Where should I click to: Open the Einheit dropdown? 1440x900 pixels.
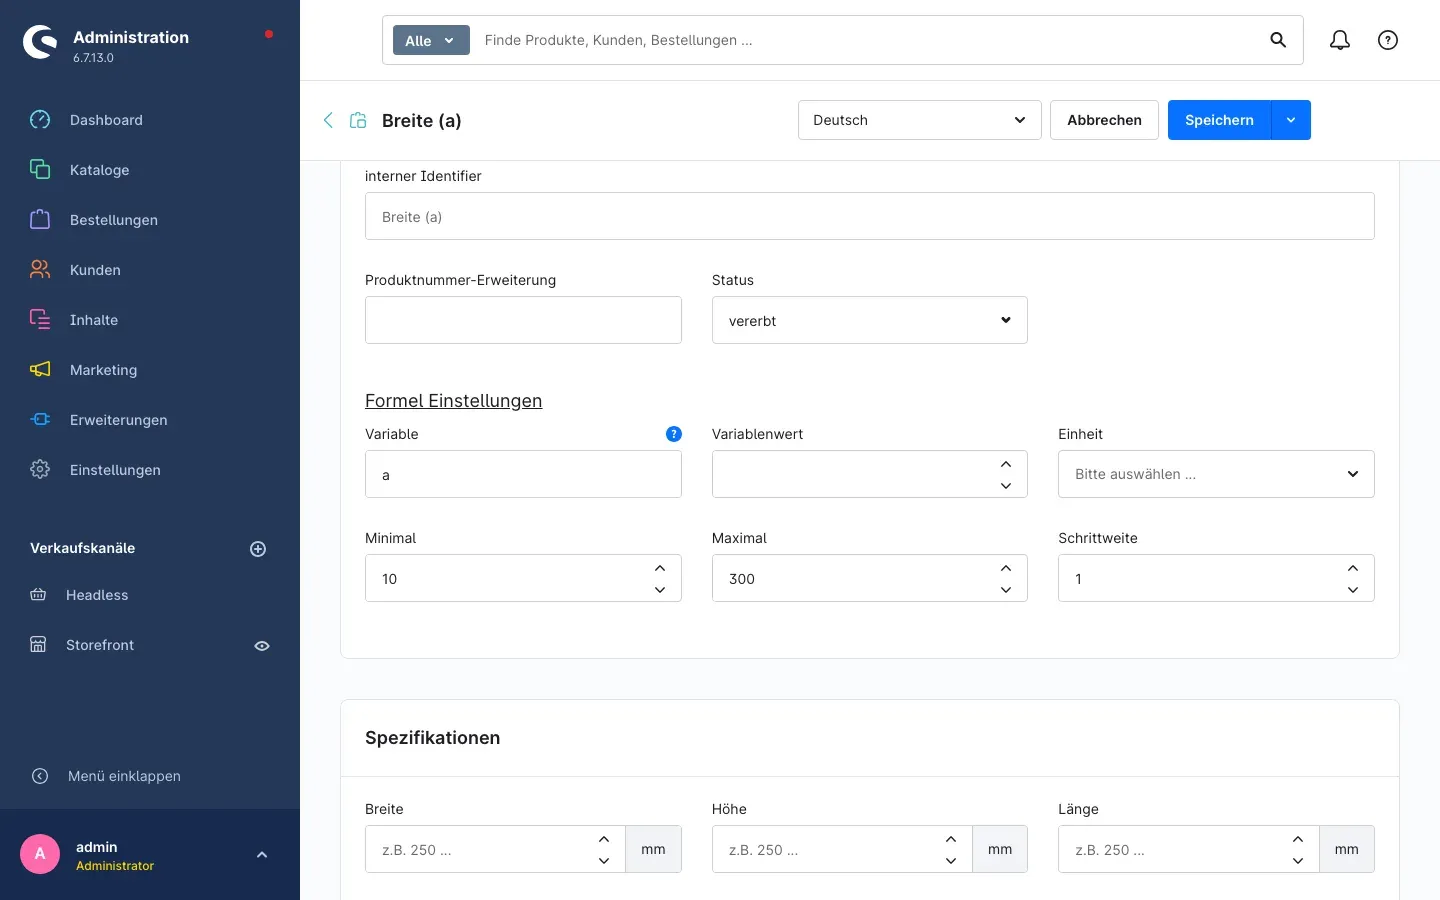click(x=1216, y=474)
